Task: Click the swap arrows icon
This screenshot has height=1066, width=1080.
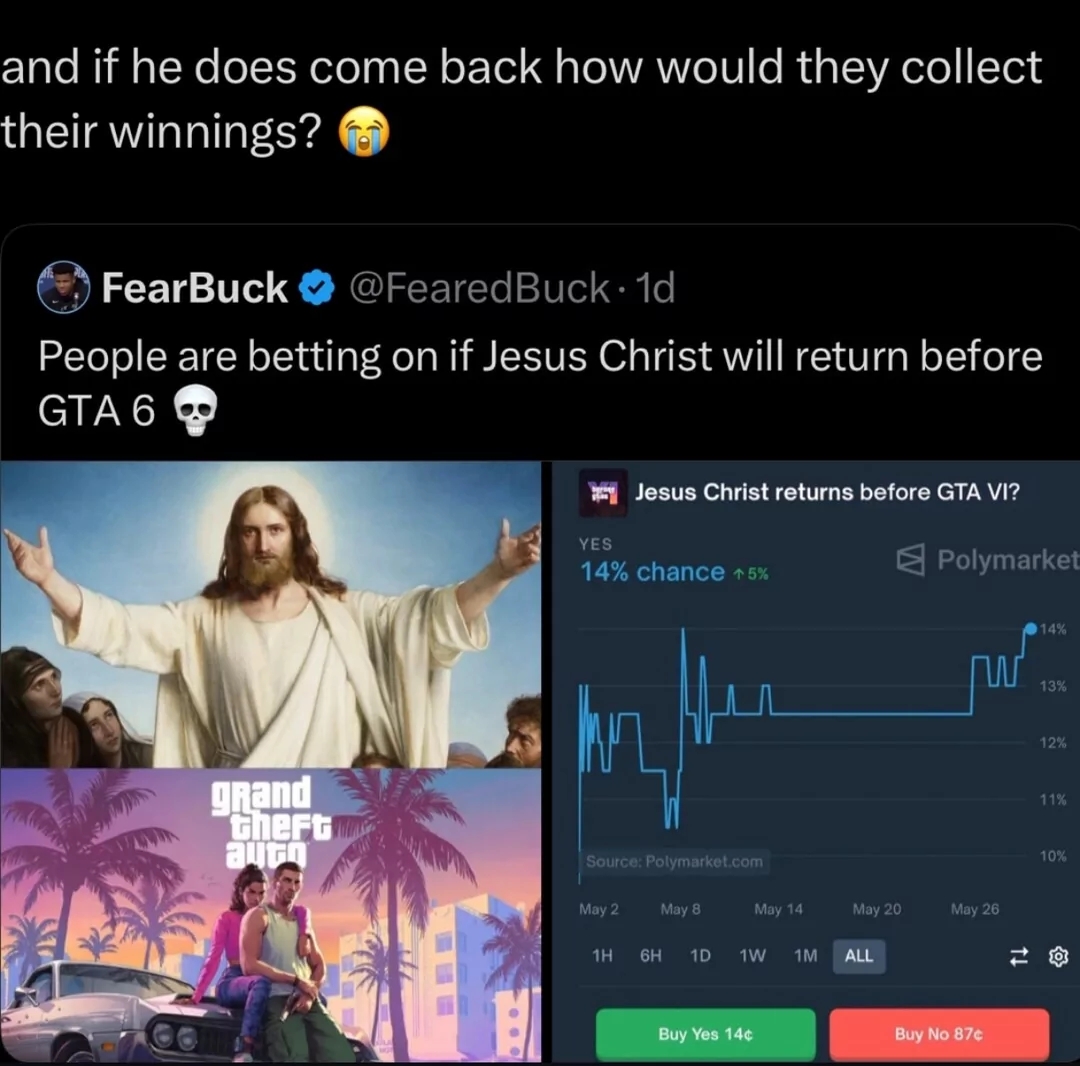Action: pos(1019,957)
